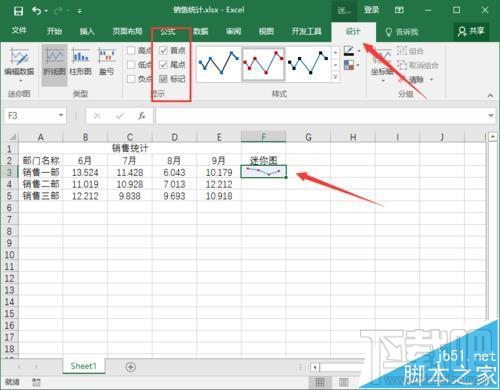Click 编辑数据 sparkline icon

tap(19, 56)
